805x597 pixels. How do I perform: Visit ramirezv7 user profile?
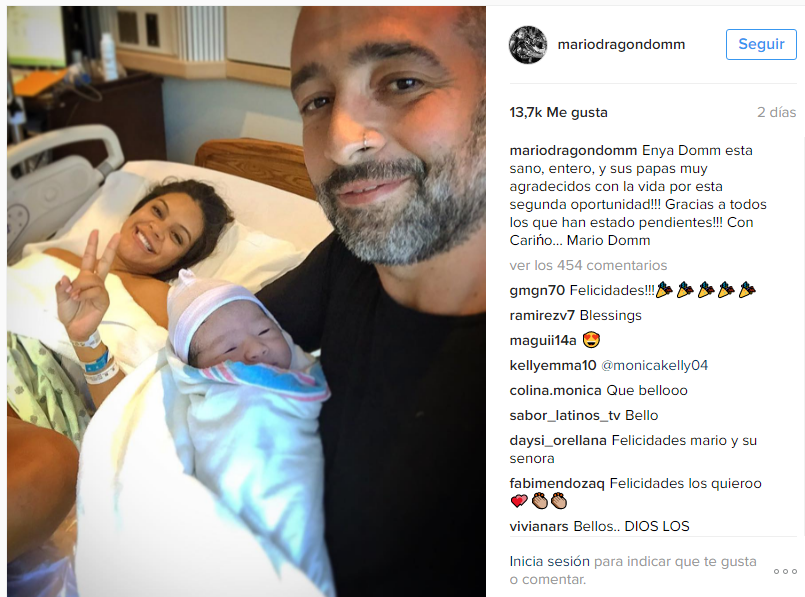542,315
